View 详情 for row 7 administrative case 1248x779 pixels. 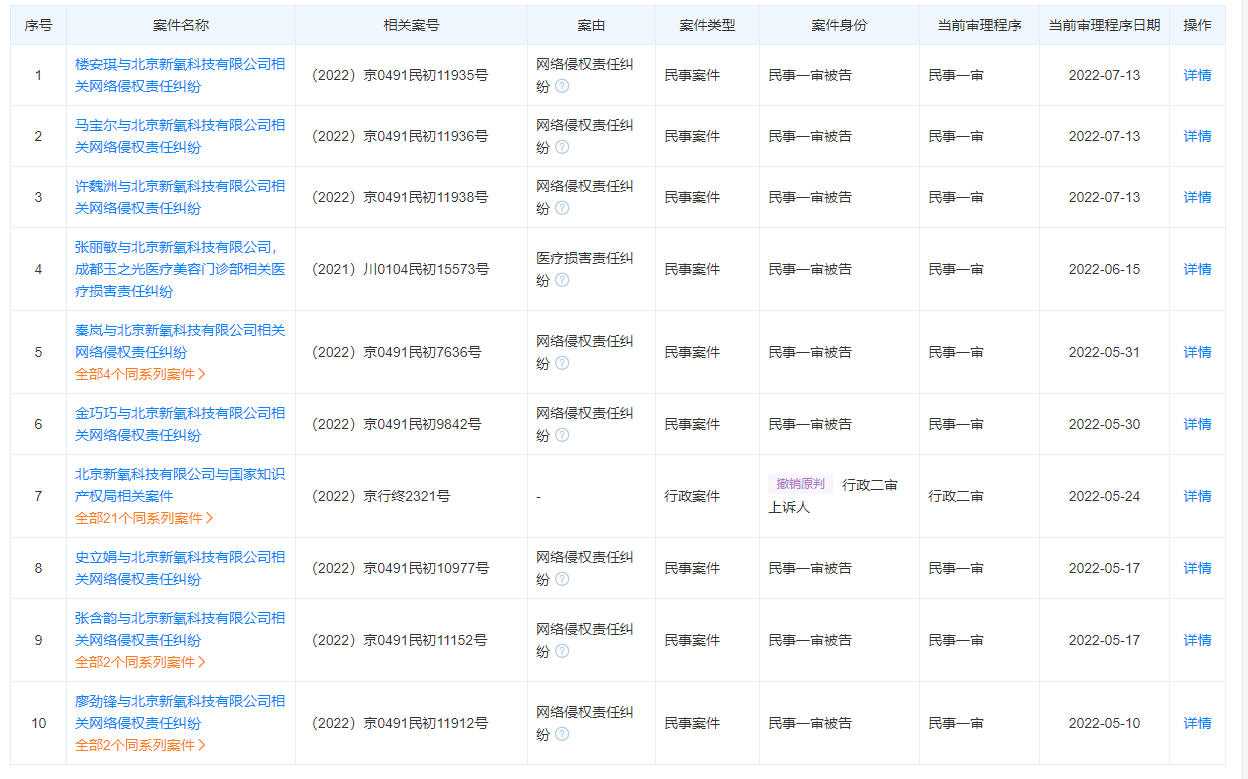click(1197, 496)
